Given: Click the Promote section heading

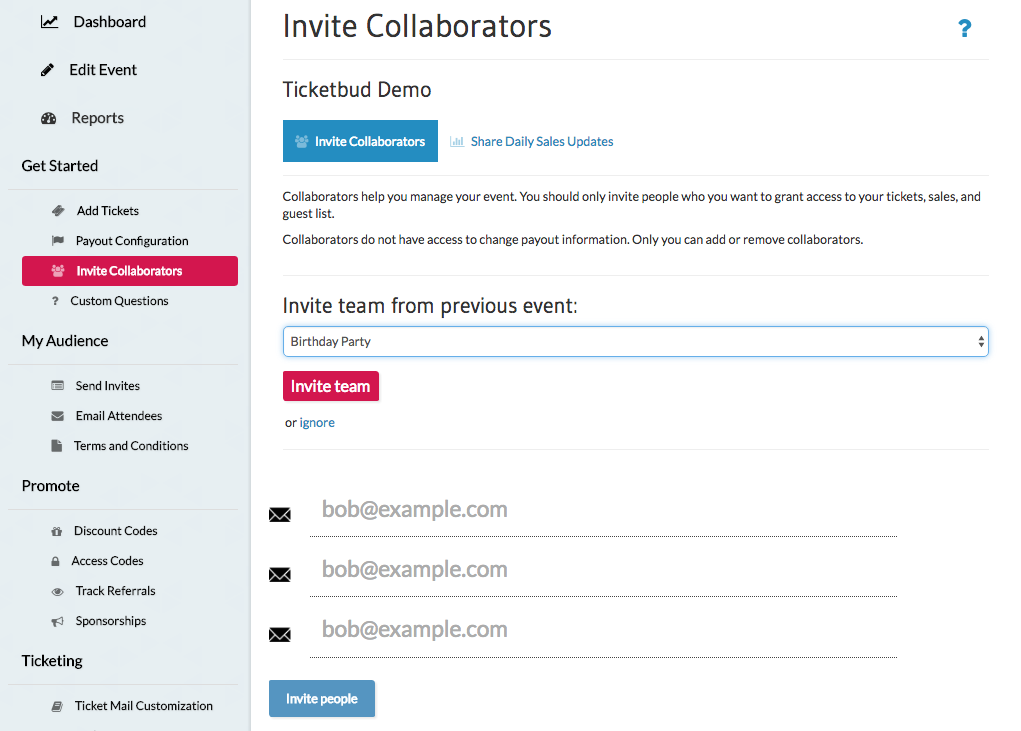Looking at the screenshot, I should [51, 486].
